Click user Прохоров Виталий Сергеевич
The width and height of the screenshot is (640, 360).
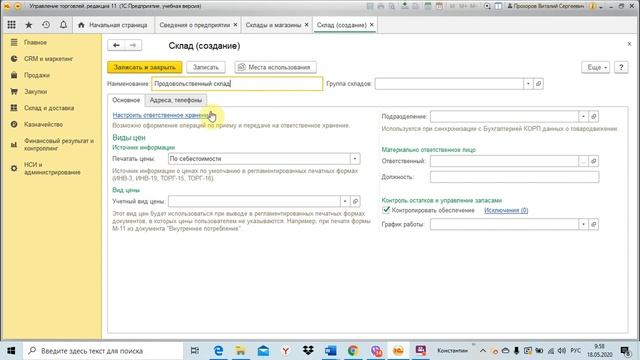click(x=547, y=6)
